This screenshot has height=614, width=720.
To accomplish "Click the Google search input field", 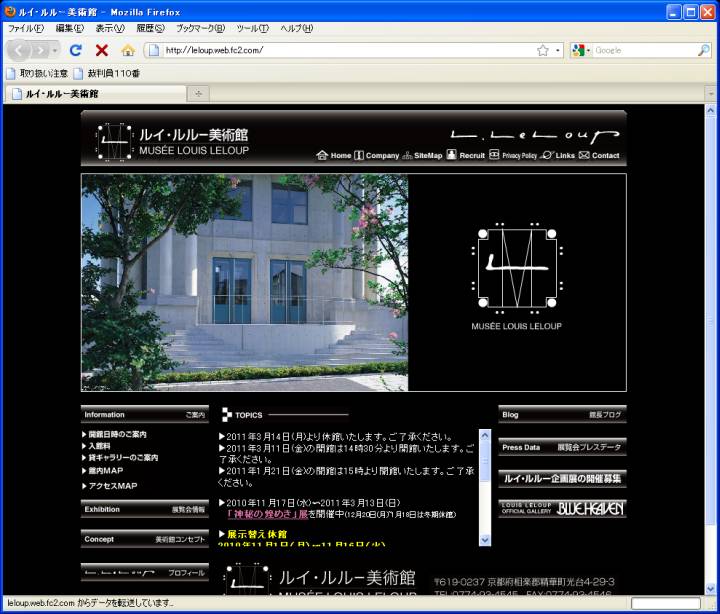I will pos(650,50).
